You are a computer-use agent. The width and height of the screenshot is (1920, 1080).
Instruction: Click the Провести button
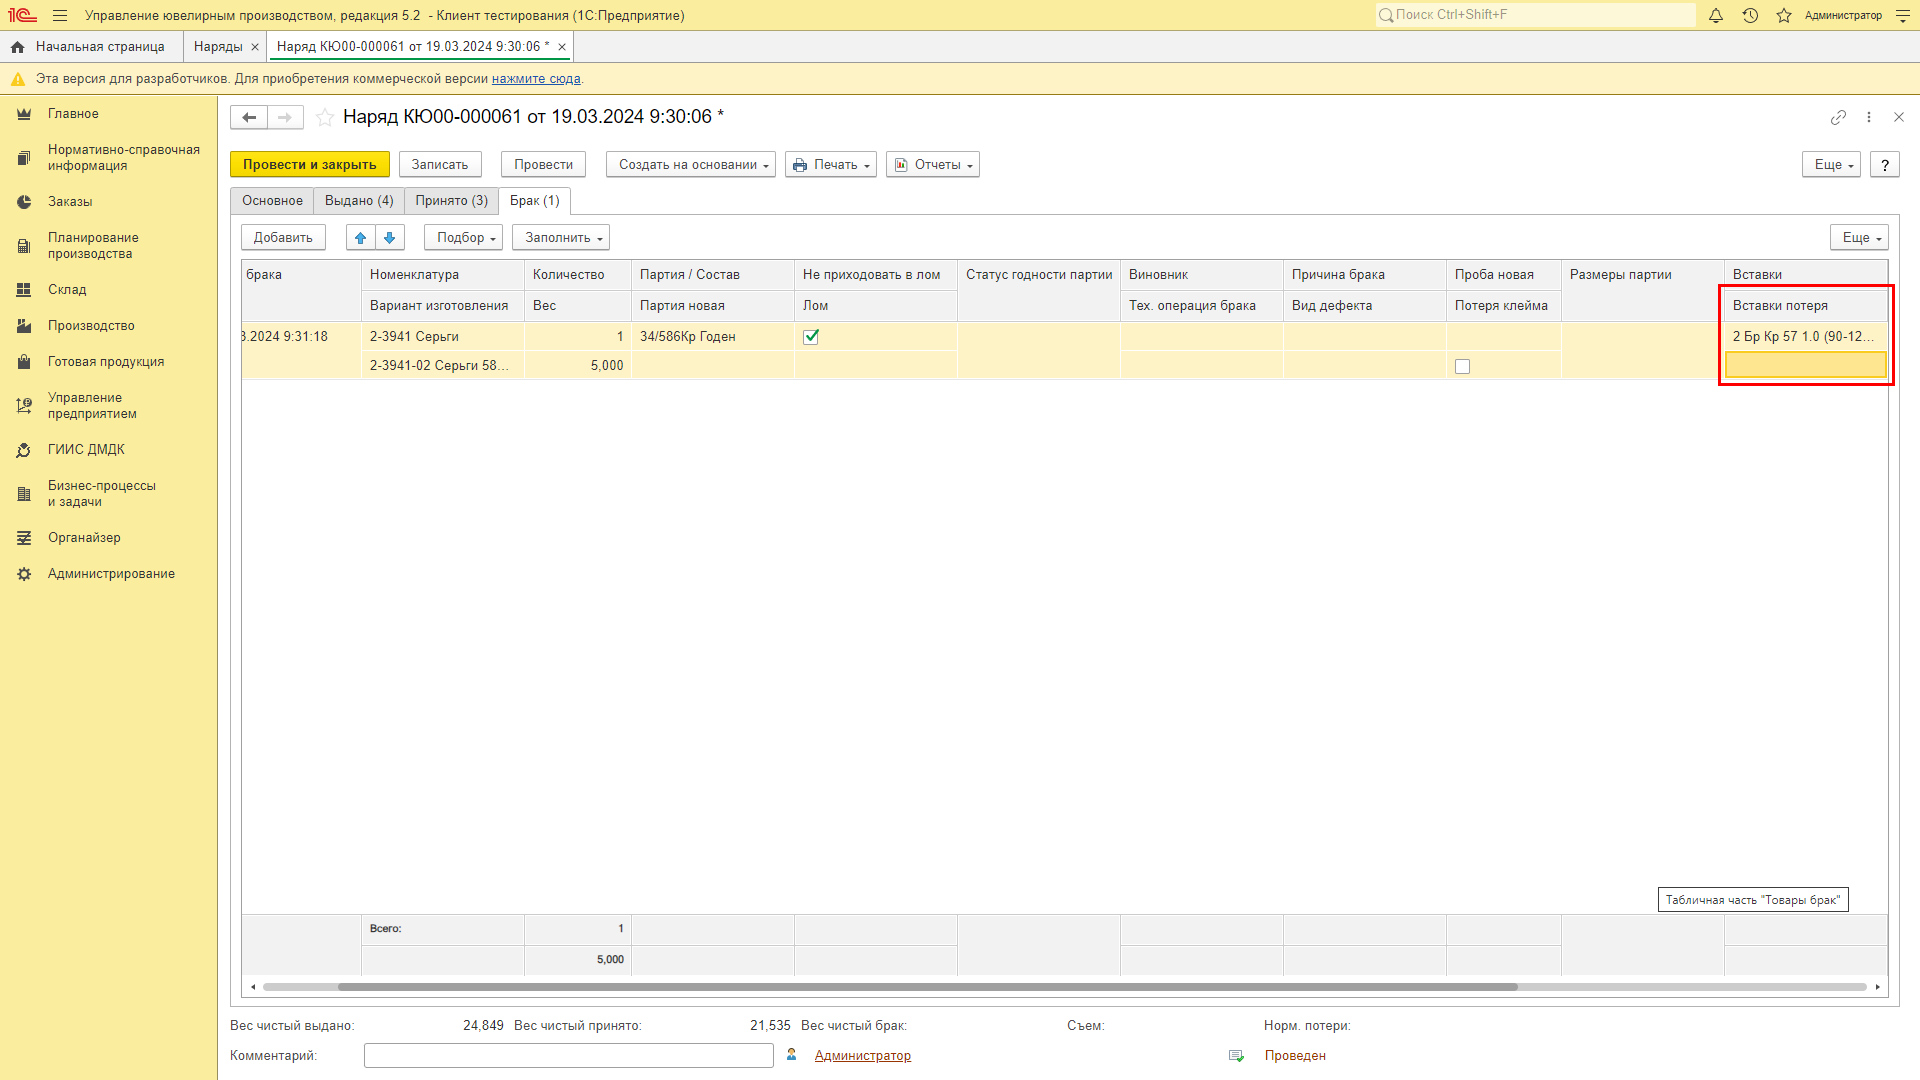coord(544,165)
